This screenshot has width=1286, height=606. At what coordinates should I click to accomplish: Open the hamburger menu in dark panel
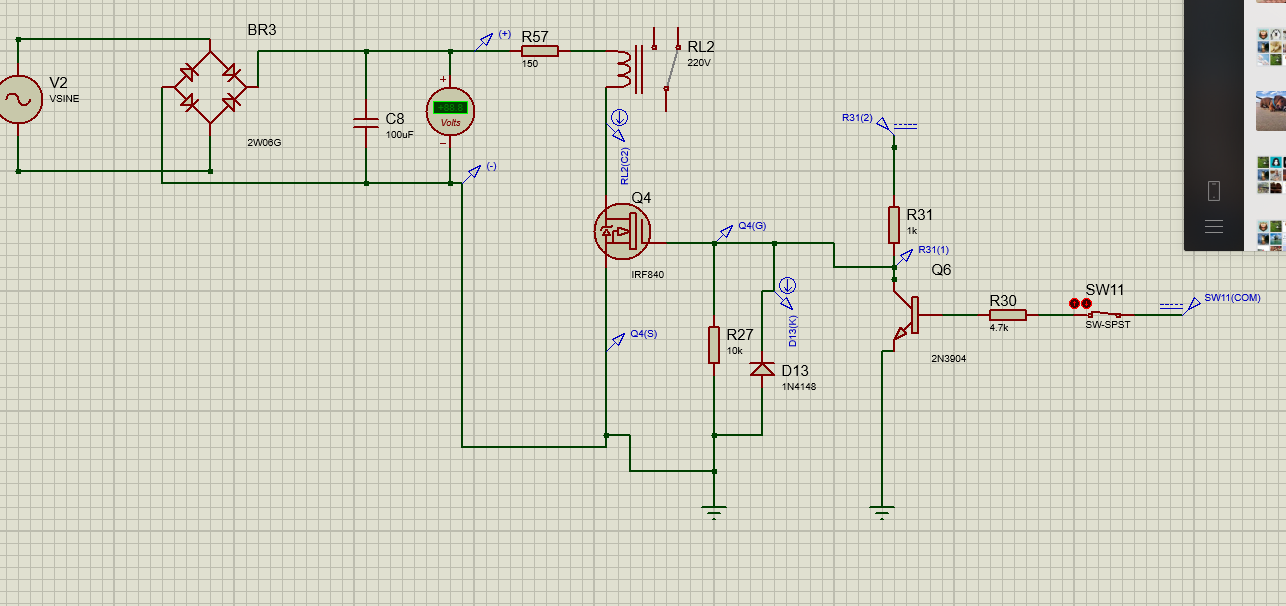click(1214, 227)
